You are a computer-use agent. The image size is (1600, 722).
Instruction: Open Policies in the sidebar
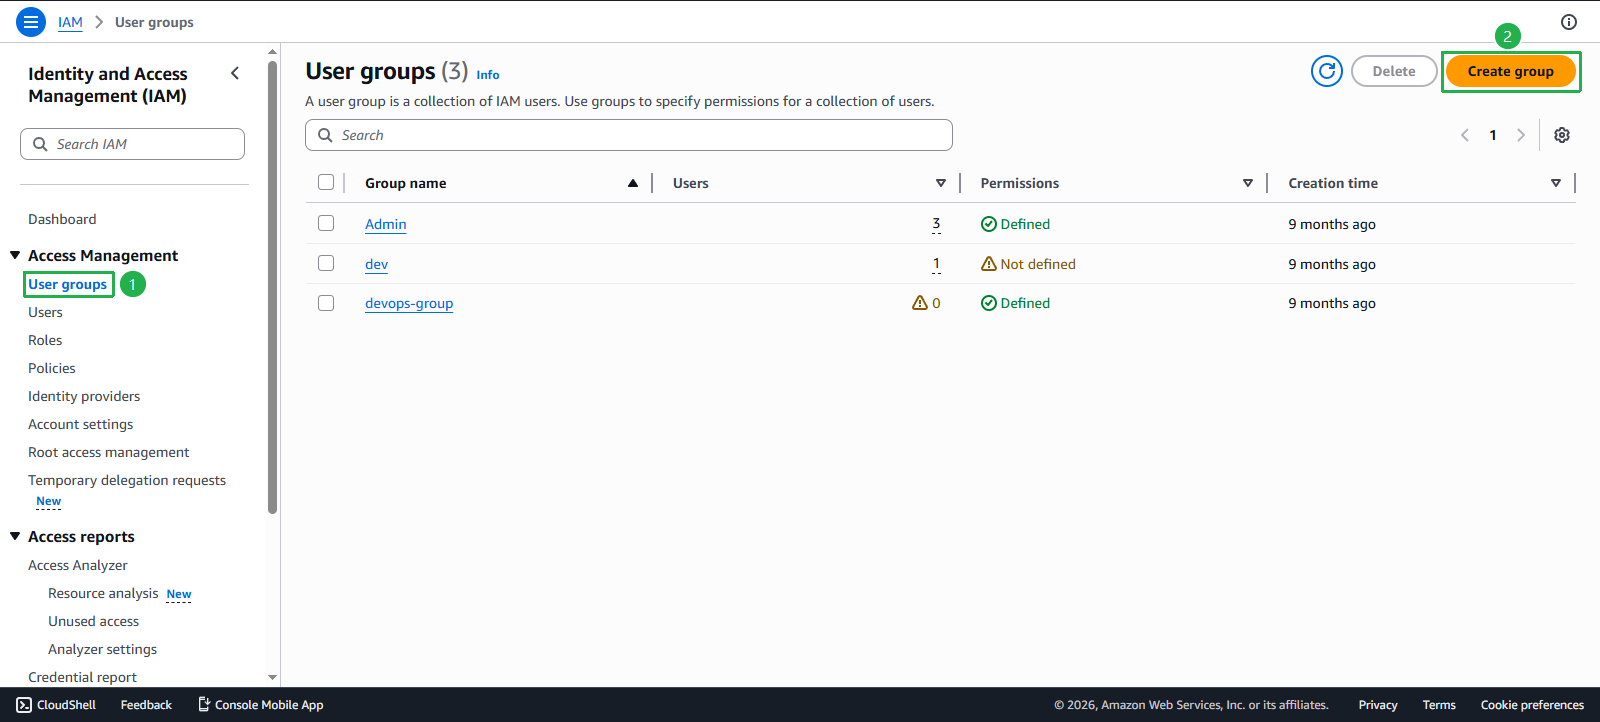coord(52,368)
